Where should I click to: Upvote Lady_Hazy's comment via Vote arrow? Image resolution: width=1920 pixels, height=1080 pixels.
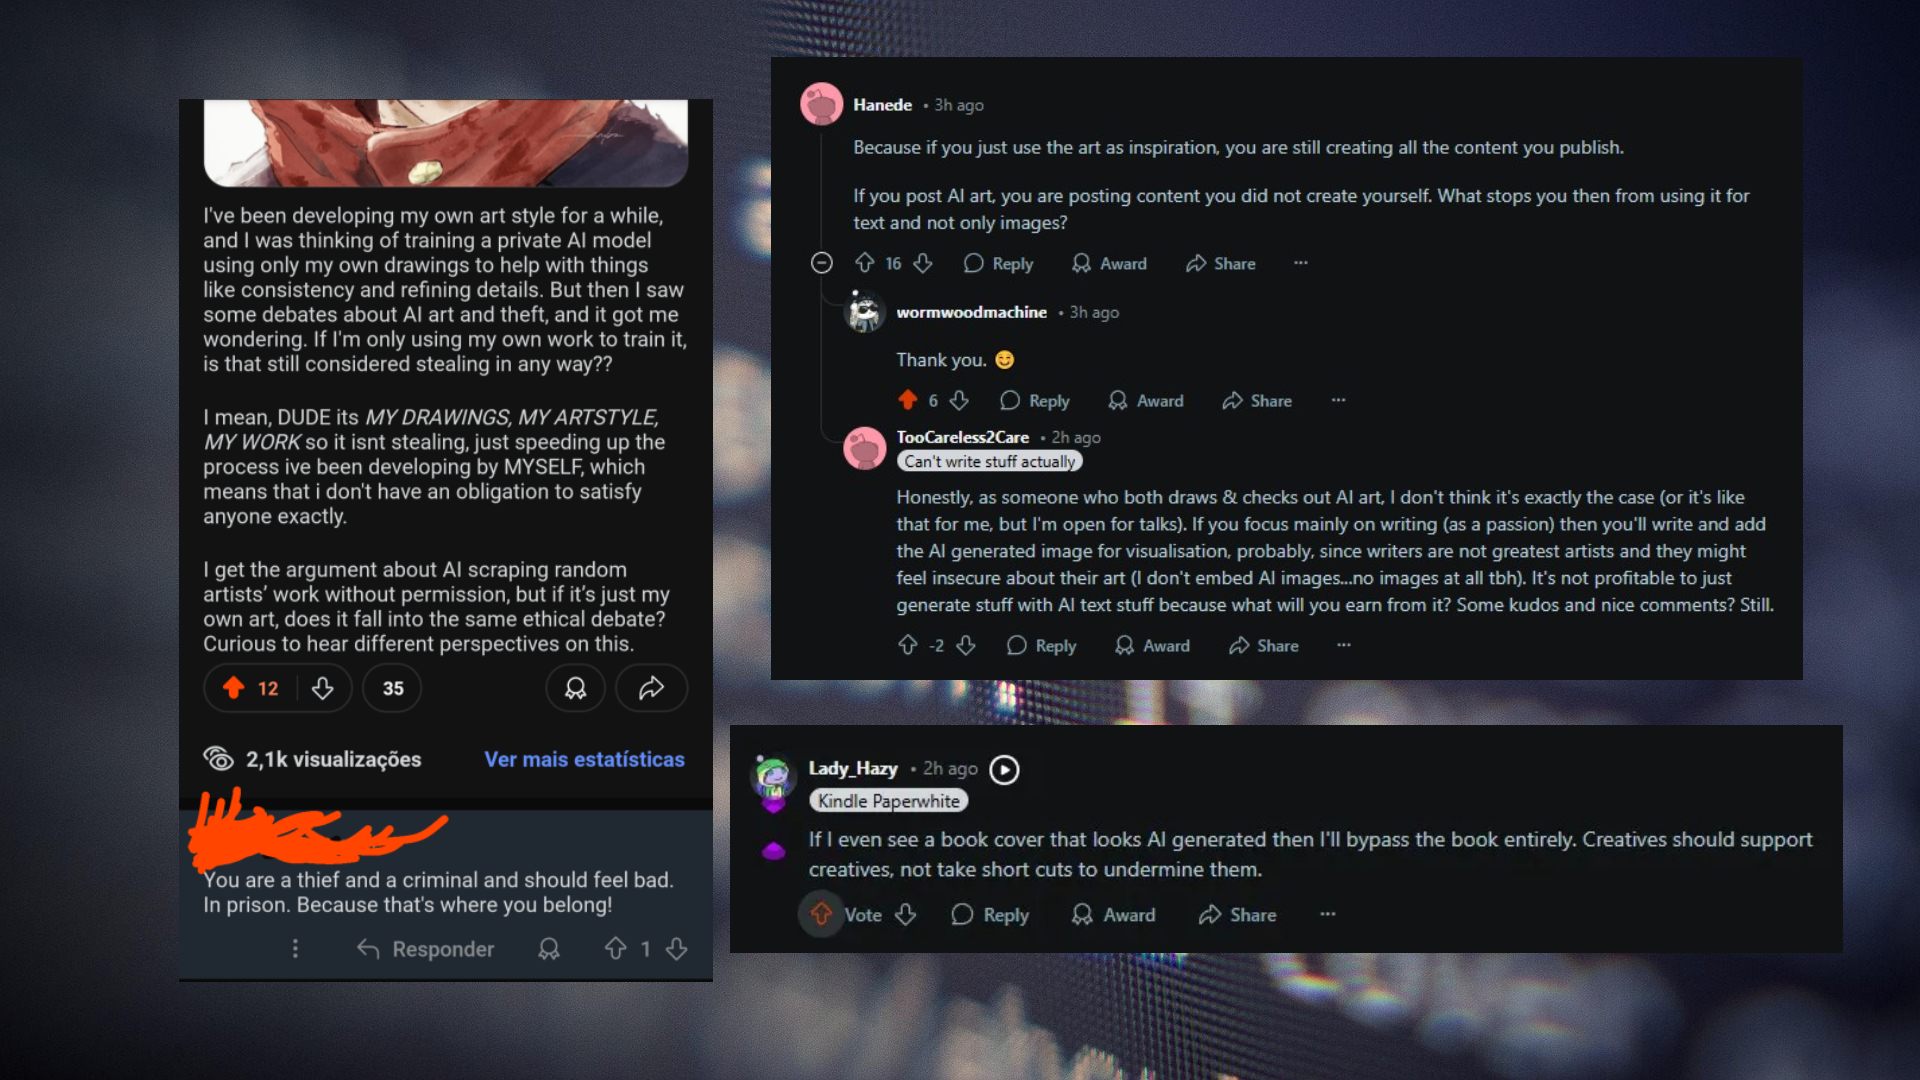821,914
